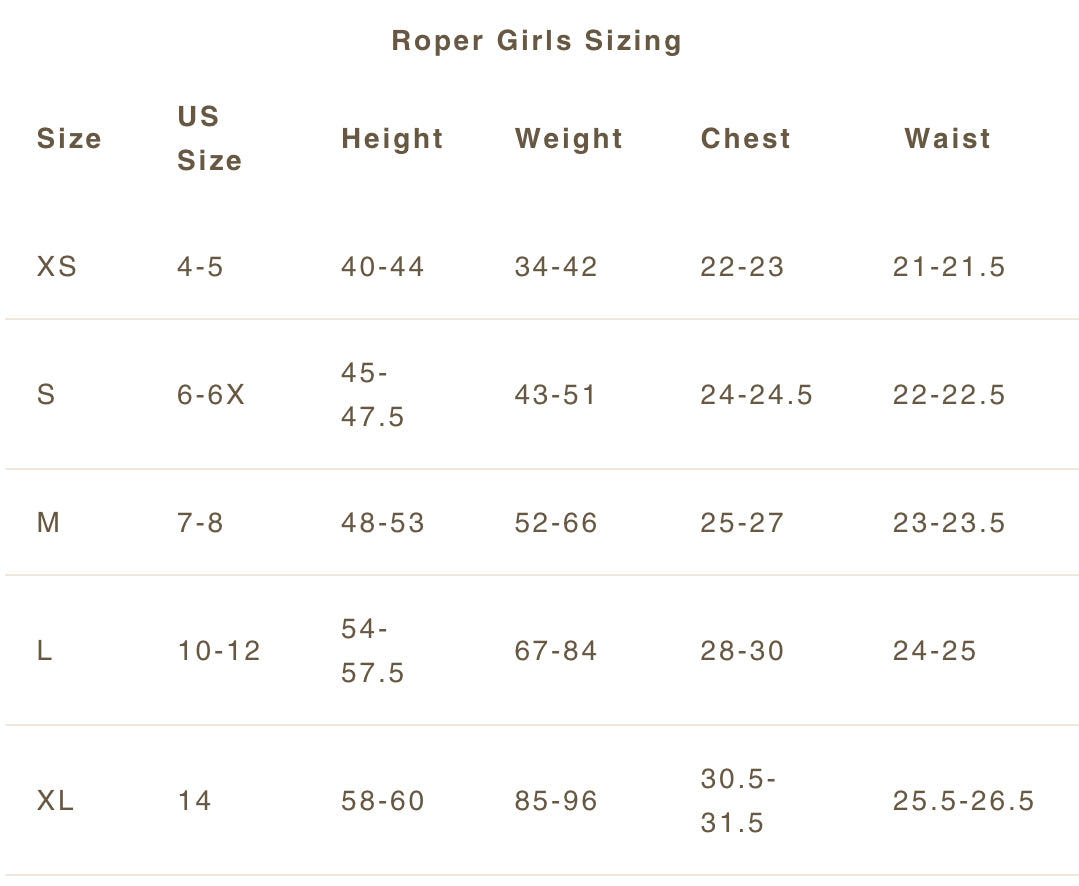Click the 85-96 weight value
Screen dimensions: 1079x886
click(x=556, y=801)
